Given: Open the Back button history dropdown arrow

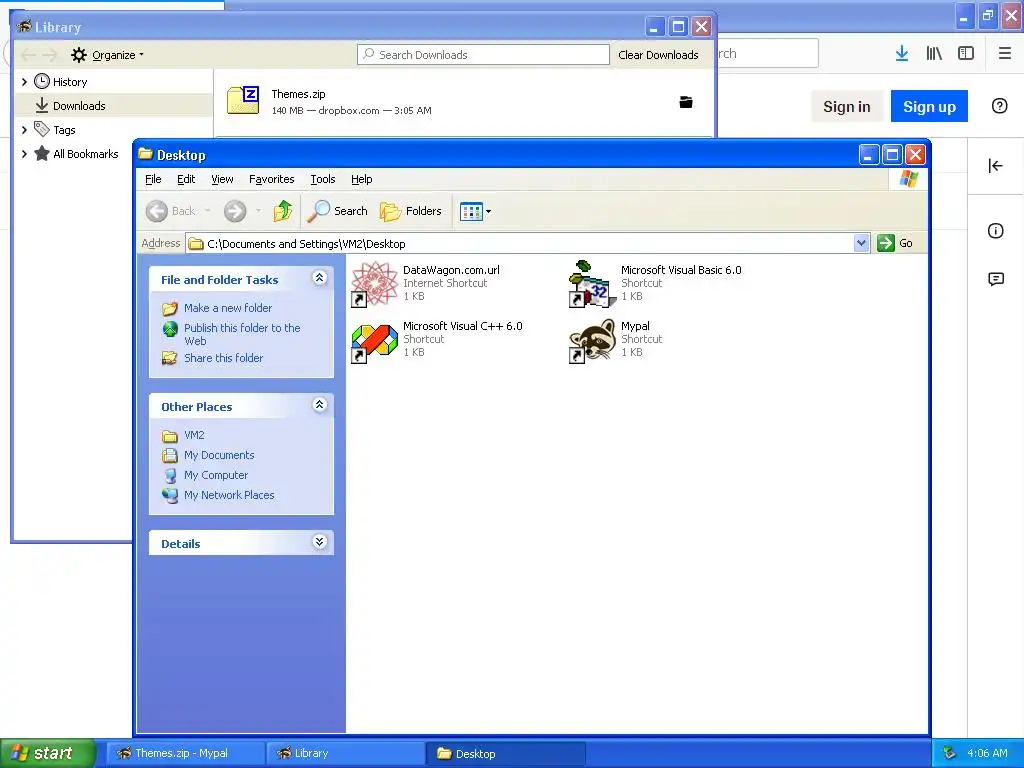Looking at the screenshot, I should (208, 211).
